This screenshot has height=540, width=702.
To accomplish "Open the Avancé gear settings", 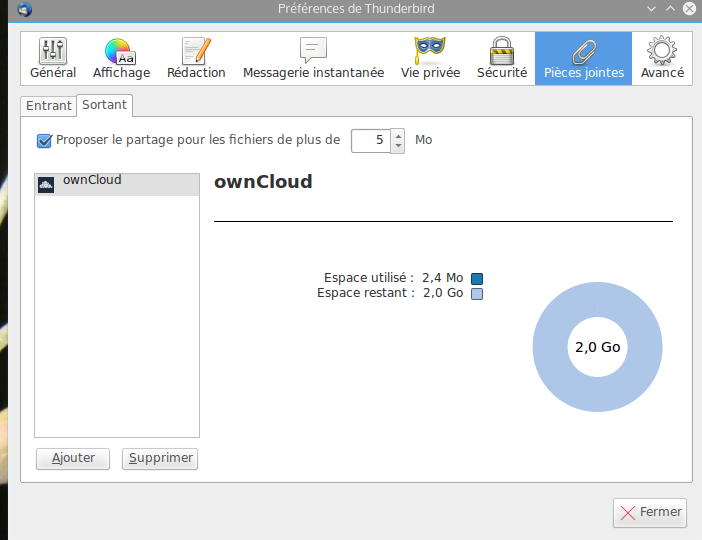I will (x=662, y=58).
